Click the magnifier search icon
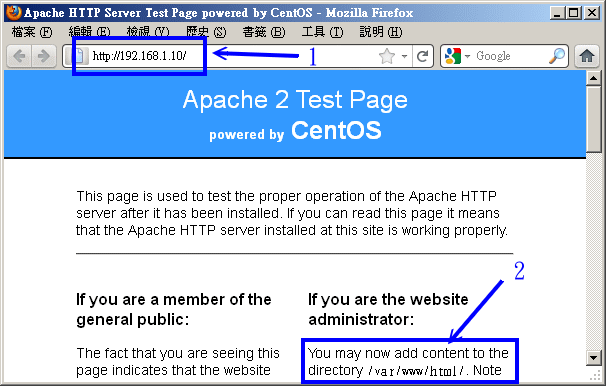This screenshot has height=386, width=606. [557, 56]
